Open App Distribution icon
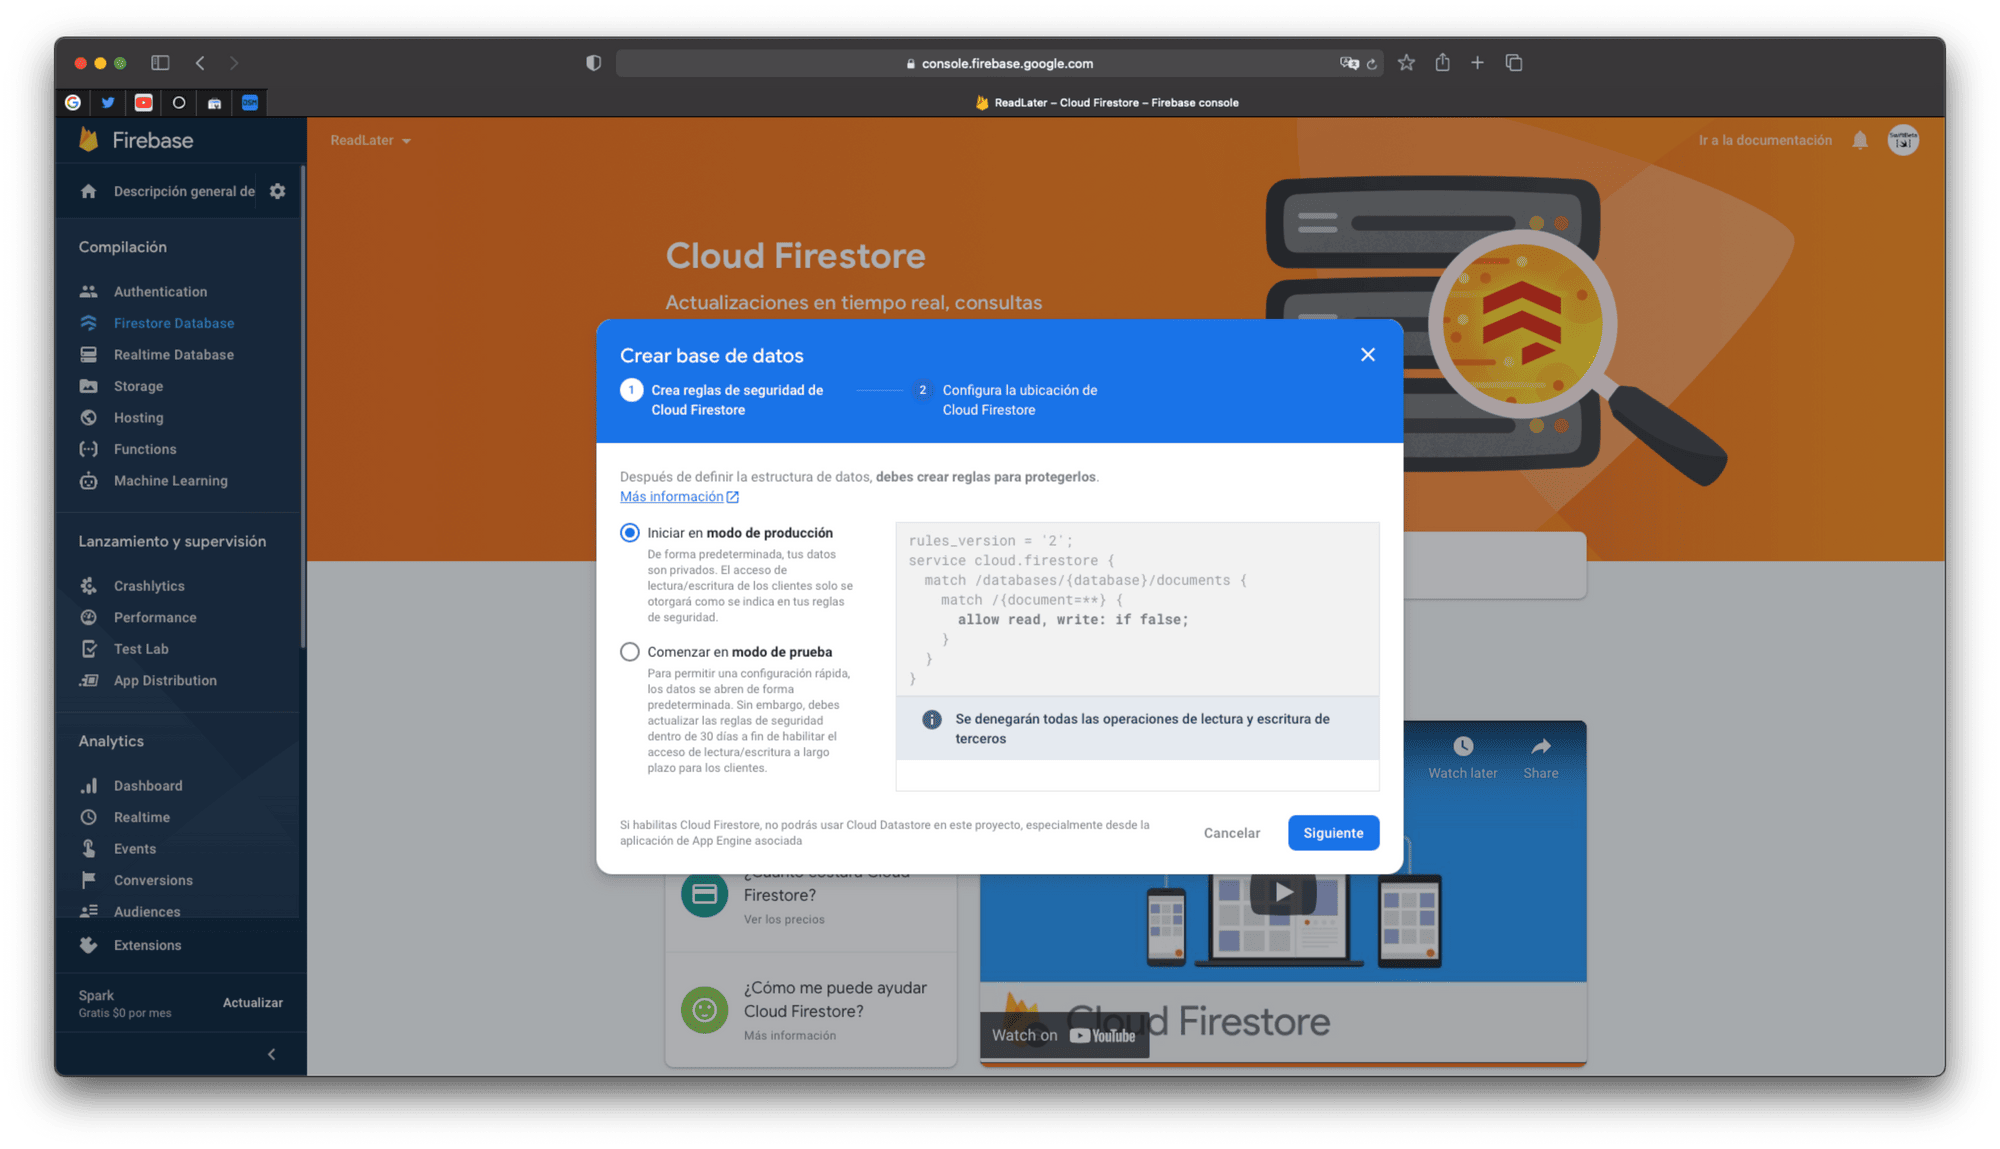 click(x=89, y=679)
